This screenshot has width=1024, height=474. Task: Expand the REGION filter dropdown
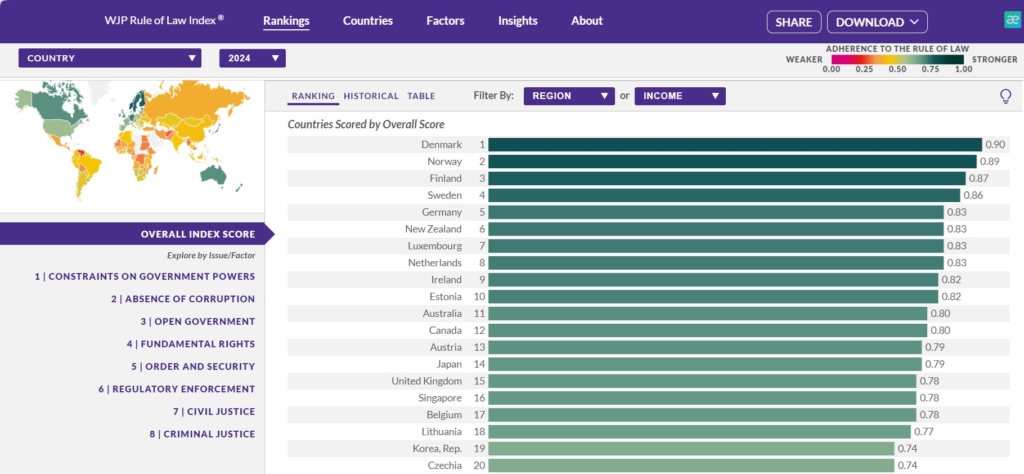(x=568, y=96)
